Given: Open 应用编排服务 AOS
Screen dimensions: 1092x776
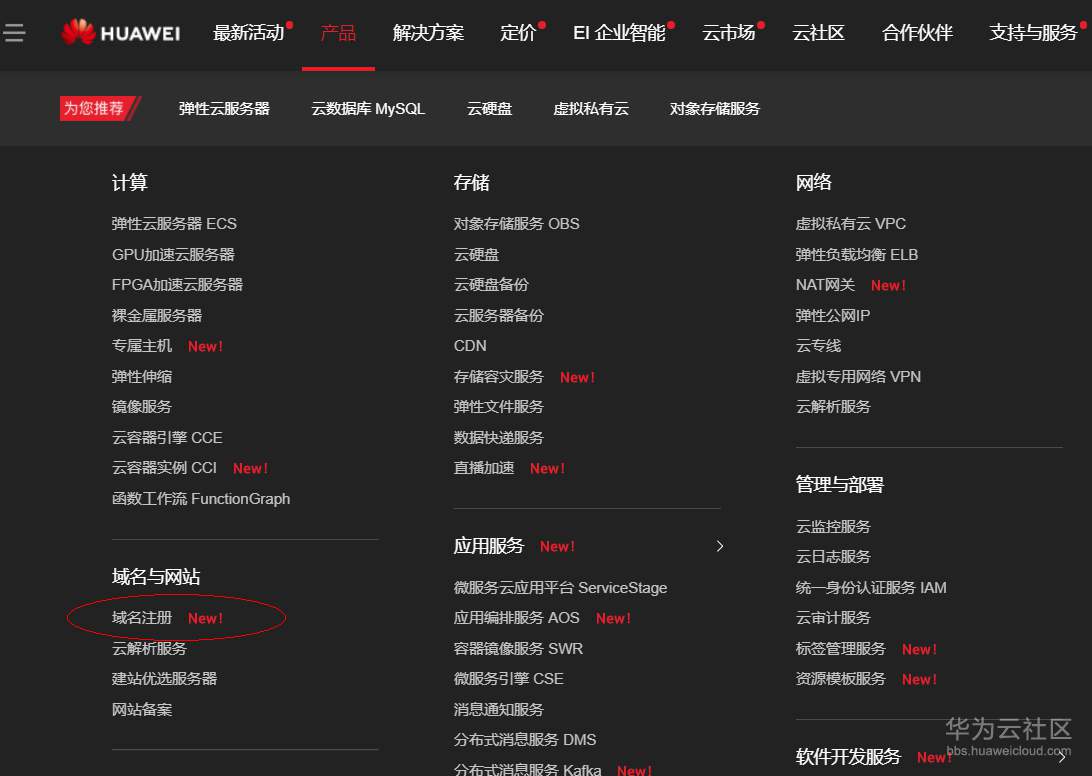Looking at the screenshot, I should coord(517,618).
